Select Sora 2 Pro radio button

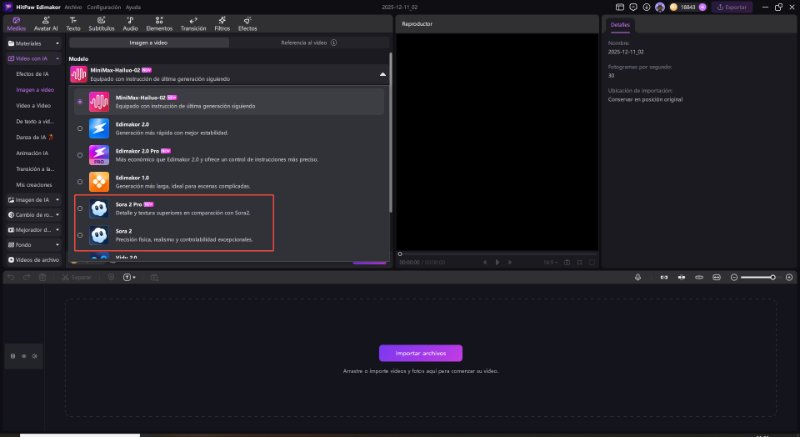(80, 209)
